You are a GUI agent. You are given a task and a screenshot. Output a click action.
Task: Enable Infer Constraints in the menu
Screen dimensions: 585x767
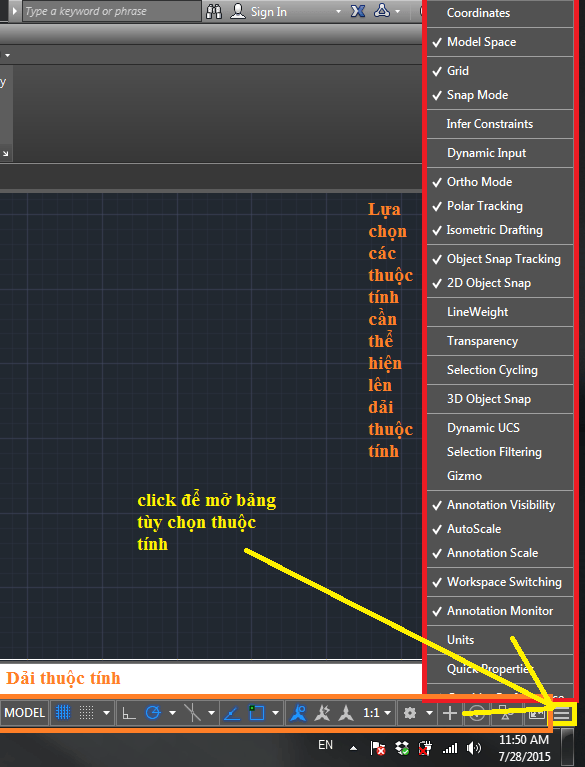click(500, 124)
